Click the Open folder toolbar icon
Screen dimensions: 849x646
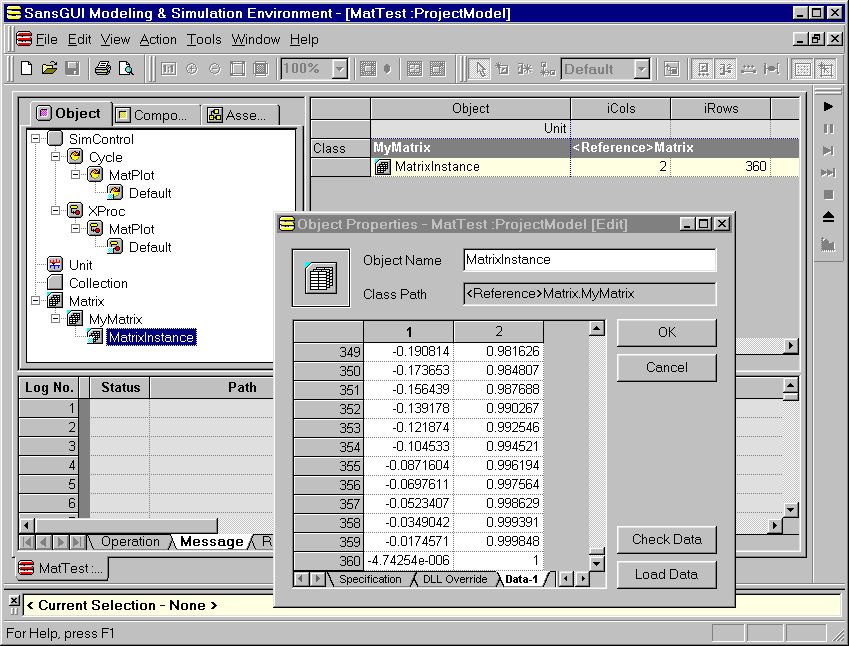pos(49,69)
